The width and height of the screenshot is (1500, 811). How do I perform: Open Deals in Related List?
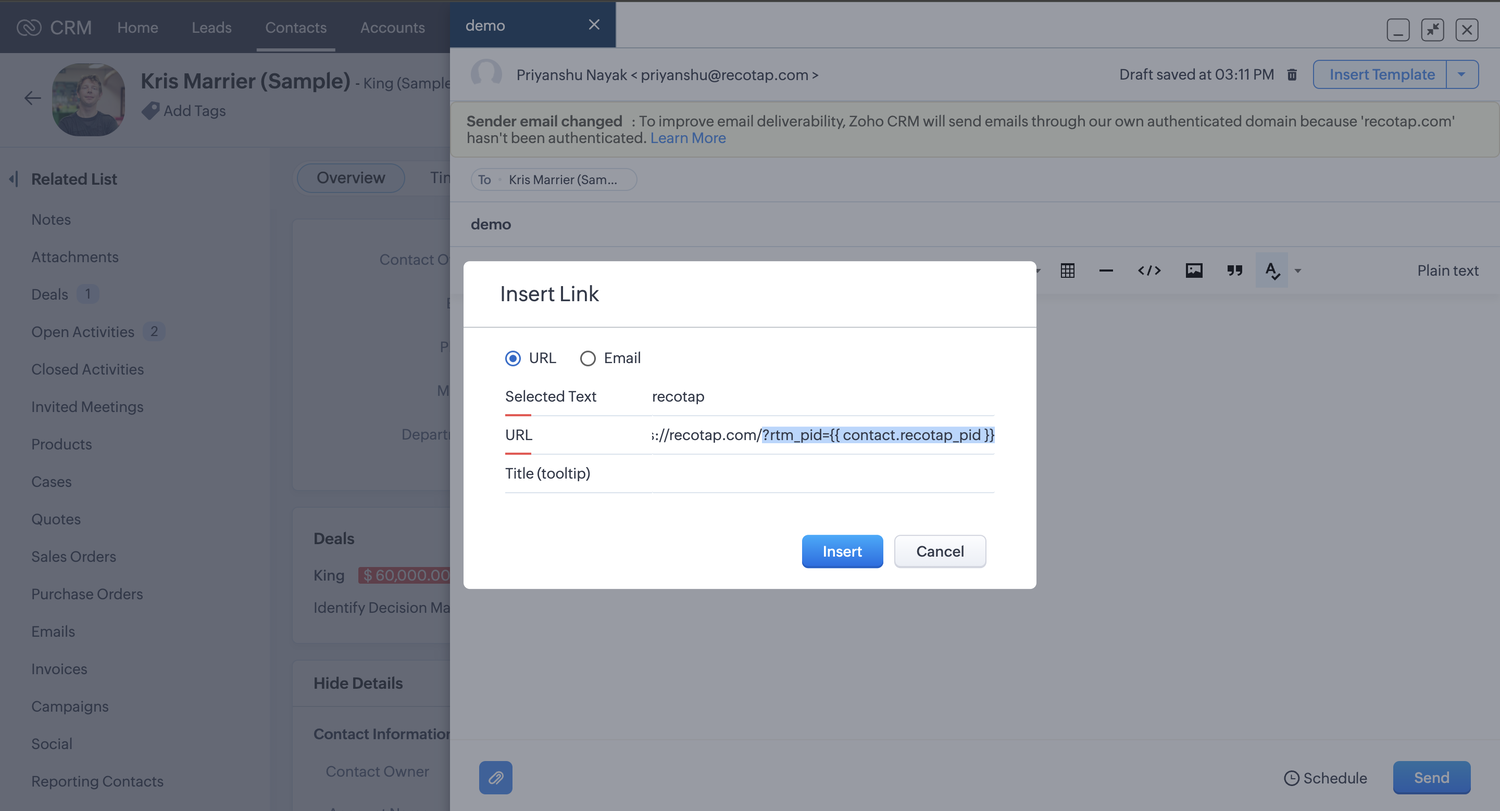click(50, 294)
